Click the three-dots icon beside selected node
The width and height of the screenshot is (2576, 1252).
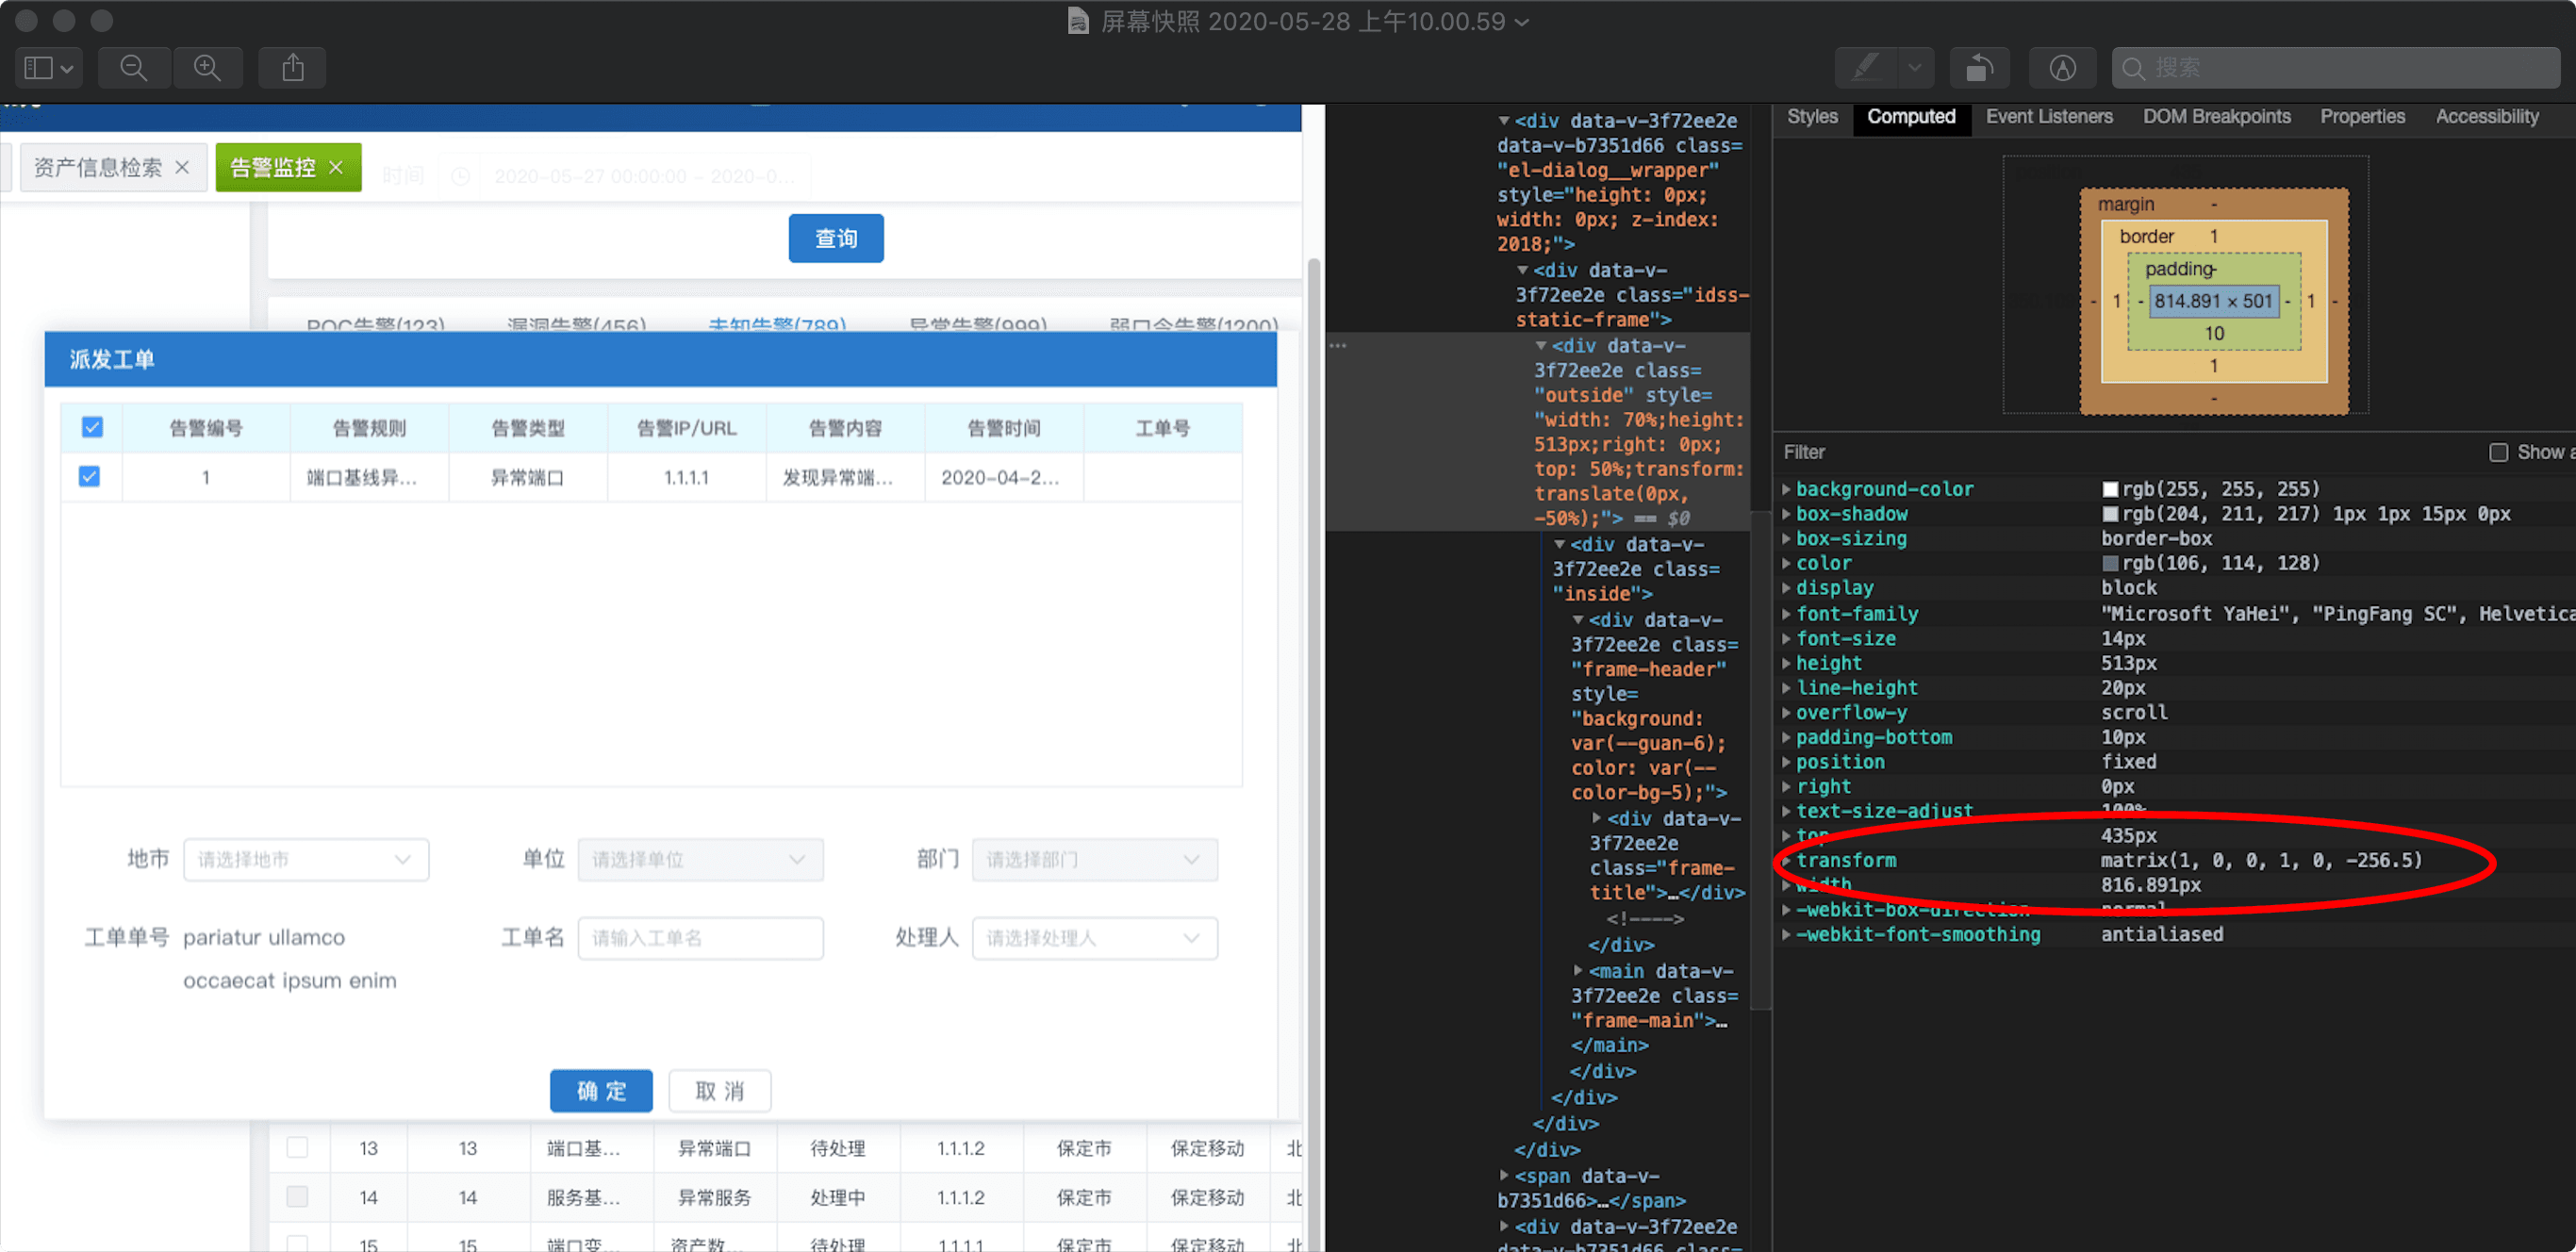coord(1338,345)
